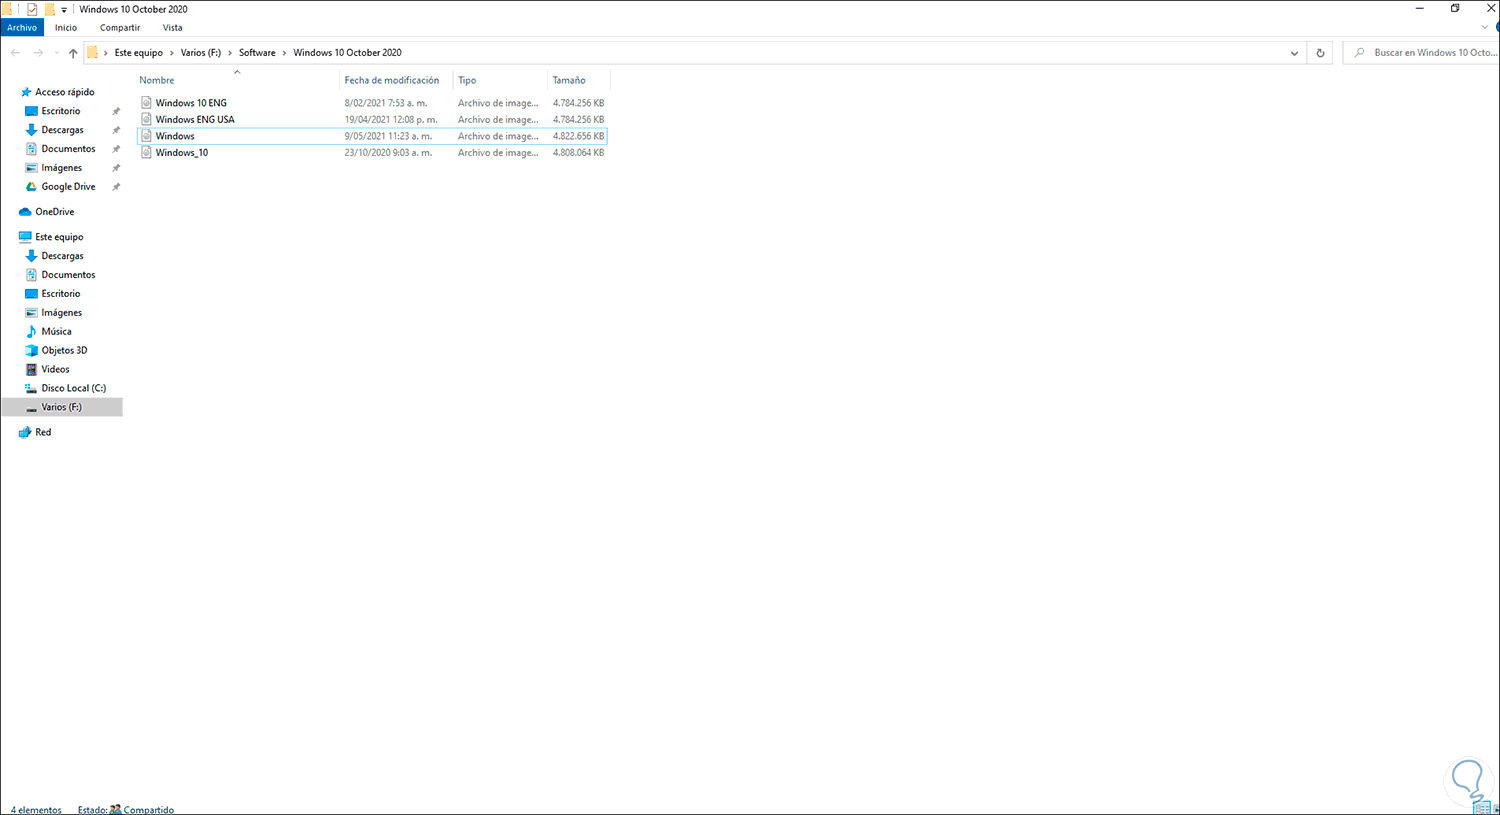Select Acceso rápido in the navigation pane
The width and height of the screenshot is (1500, 815).
pyautogui.click(x=64, y=92)
